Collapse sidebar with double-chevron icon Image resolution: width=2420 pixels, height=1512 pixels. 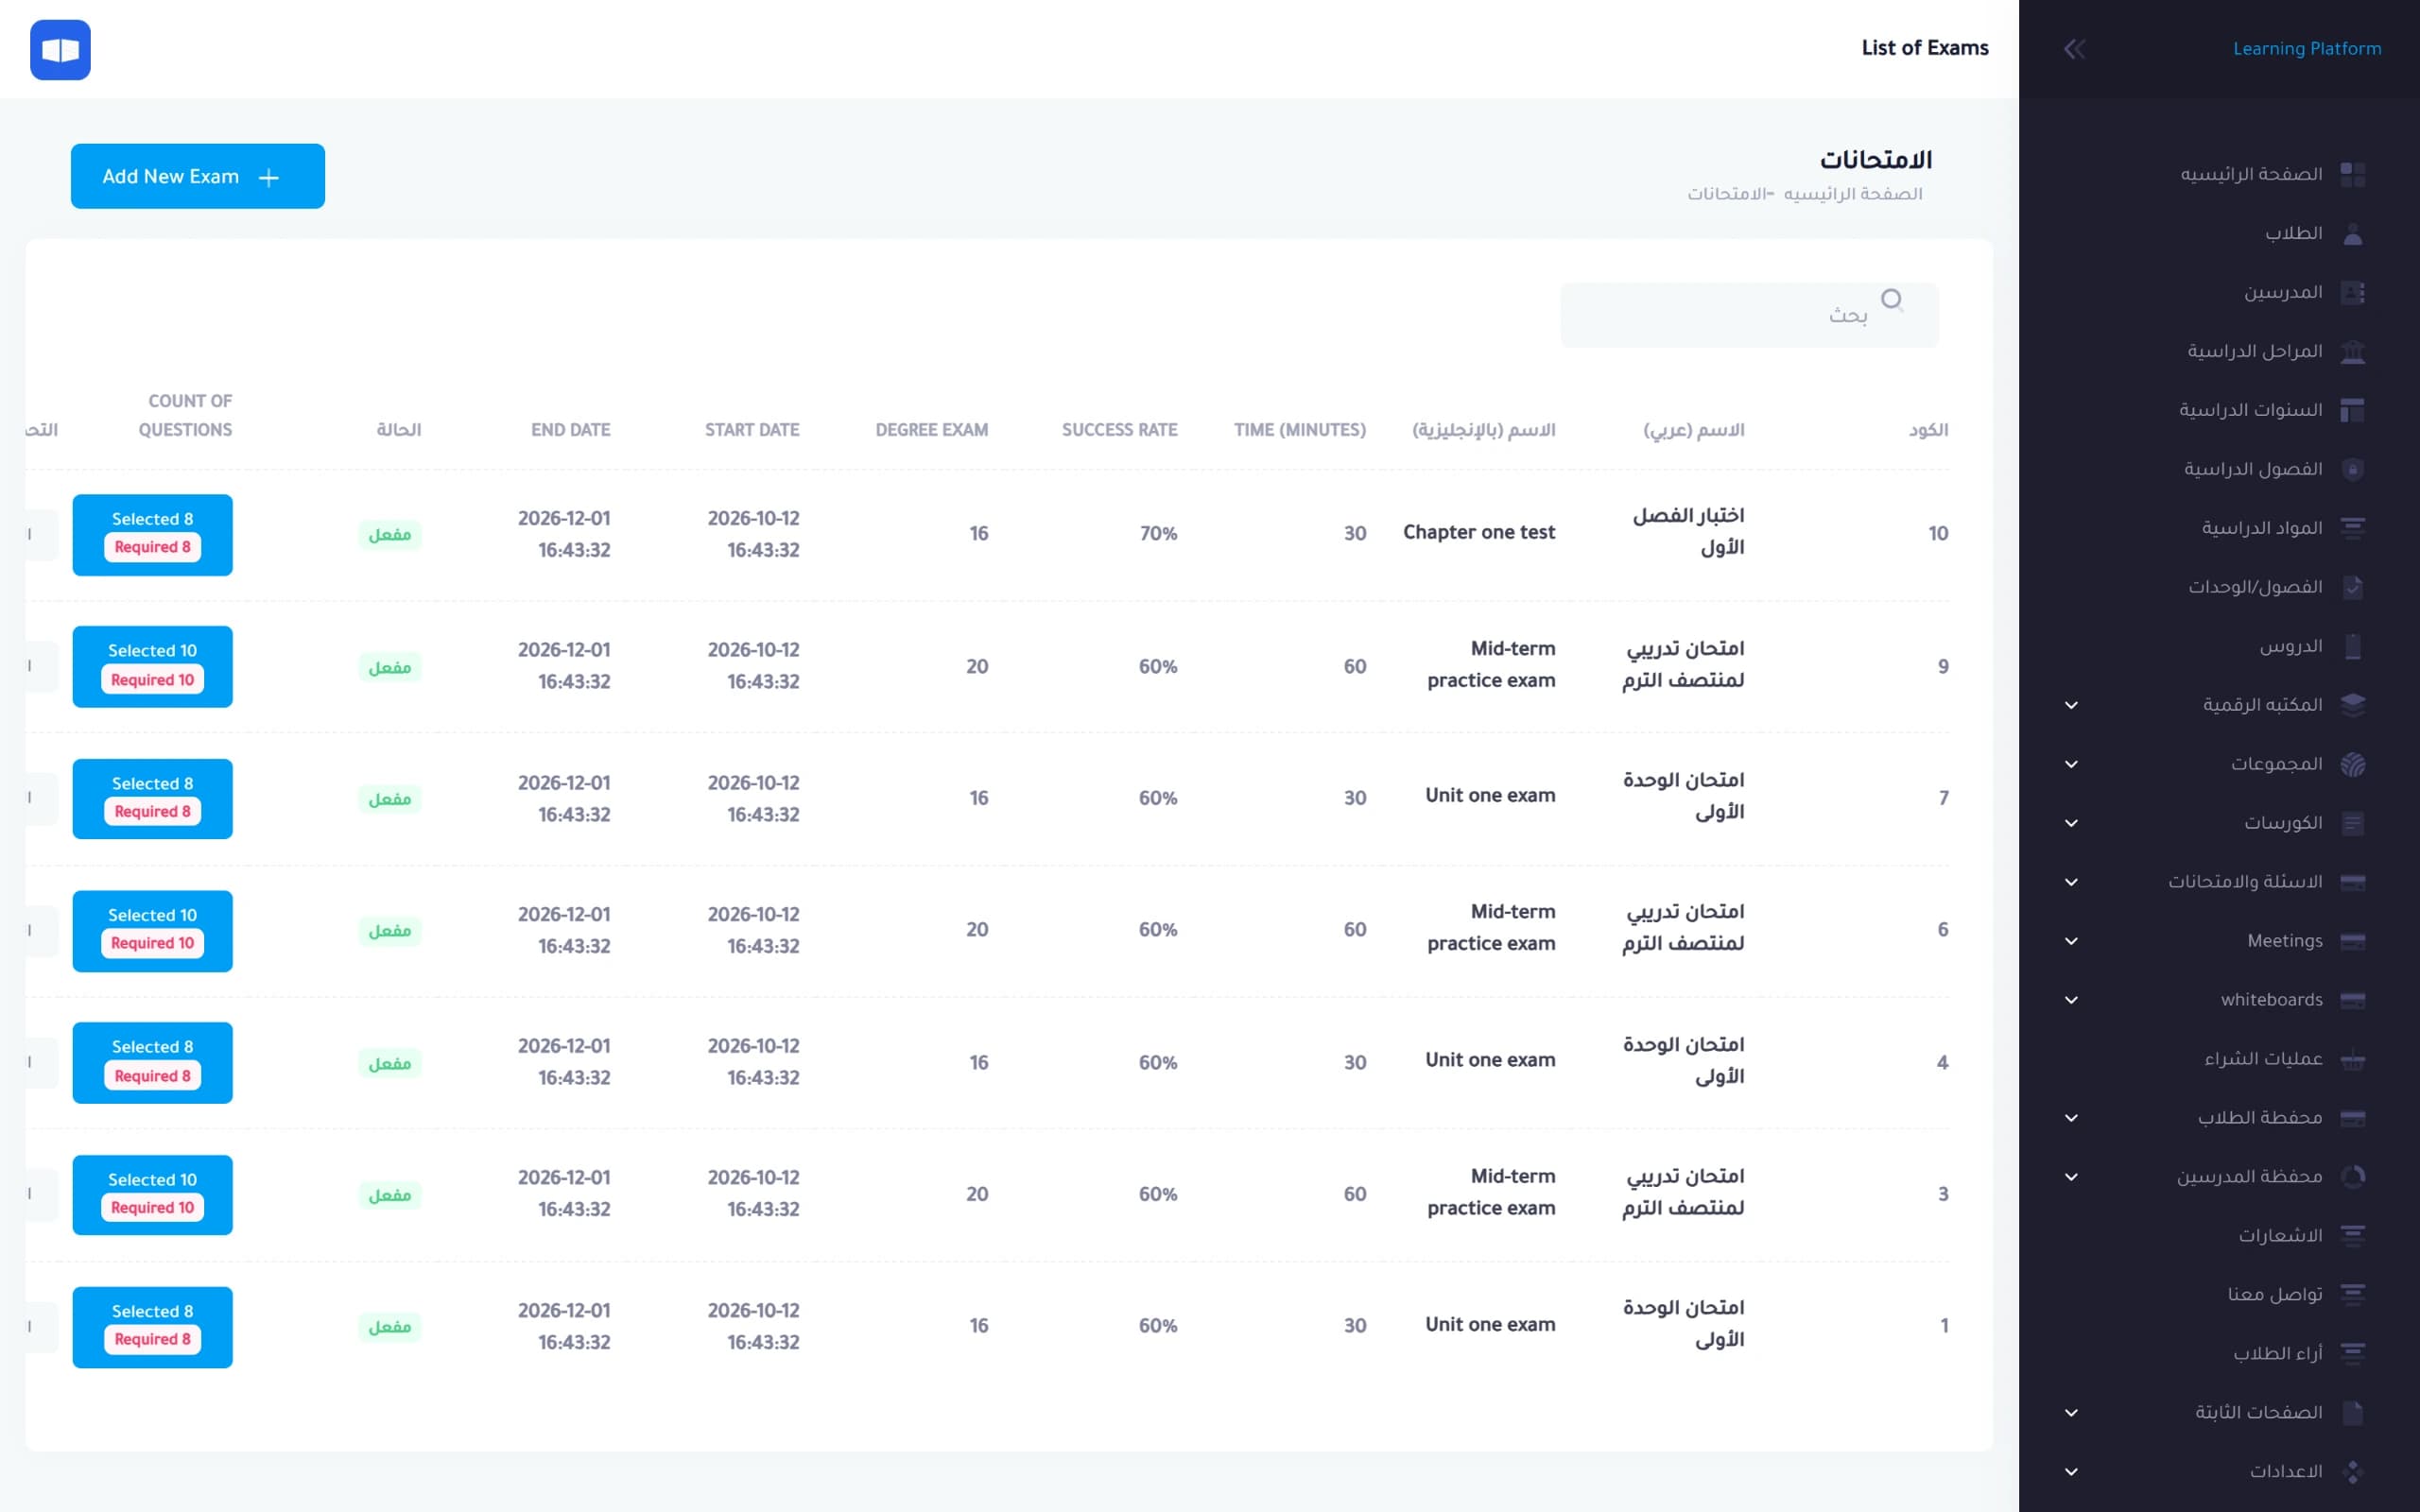[2074, 49]
